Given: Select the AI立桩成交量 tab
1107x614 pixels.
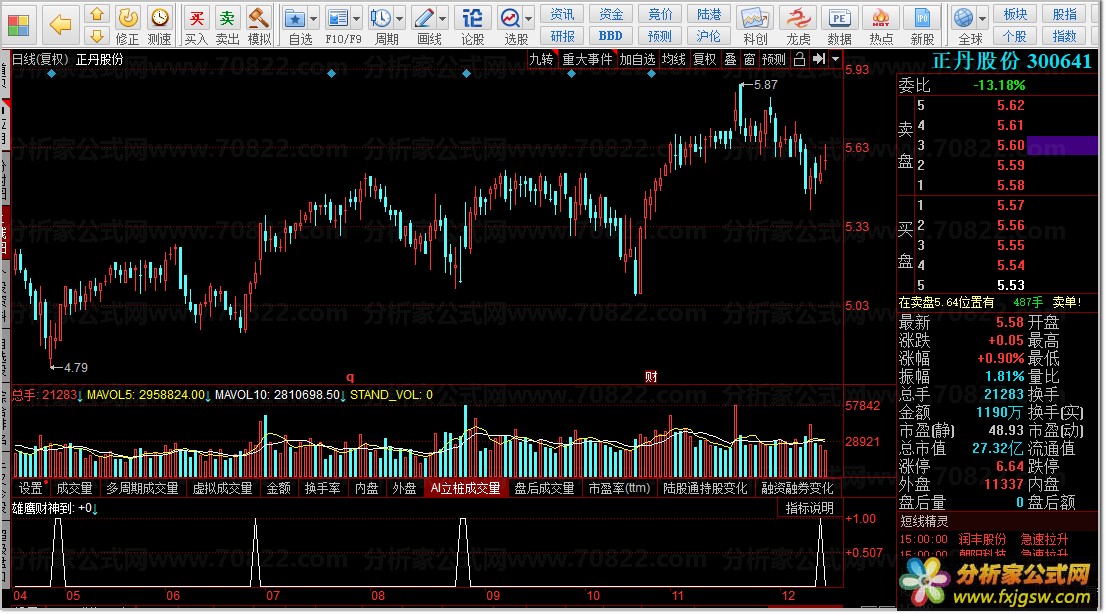Looking at the screenshot, I should (466, 488).
